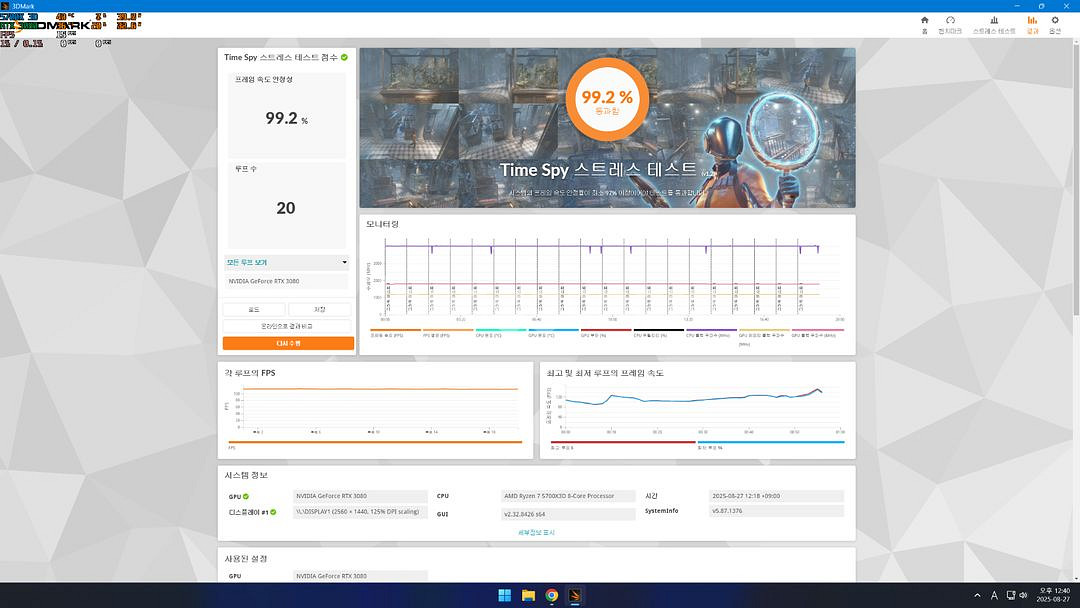Click the 프레임 속도 안정성 99.2 % value
1080x608 pixels.
click(287, 118)
